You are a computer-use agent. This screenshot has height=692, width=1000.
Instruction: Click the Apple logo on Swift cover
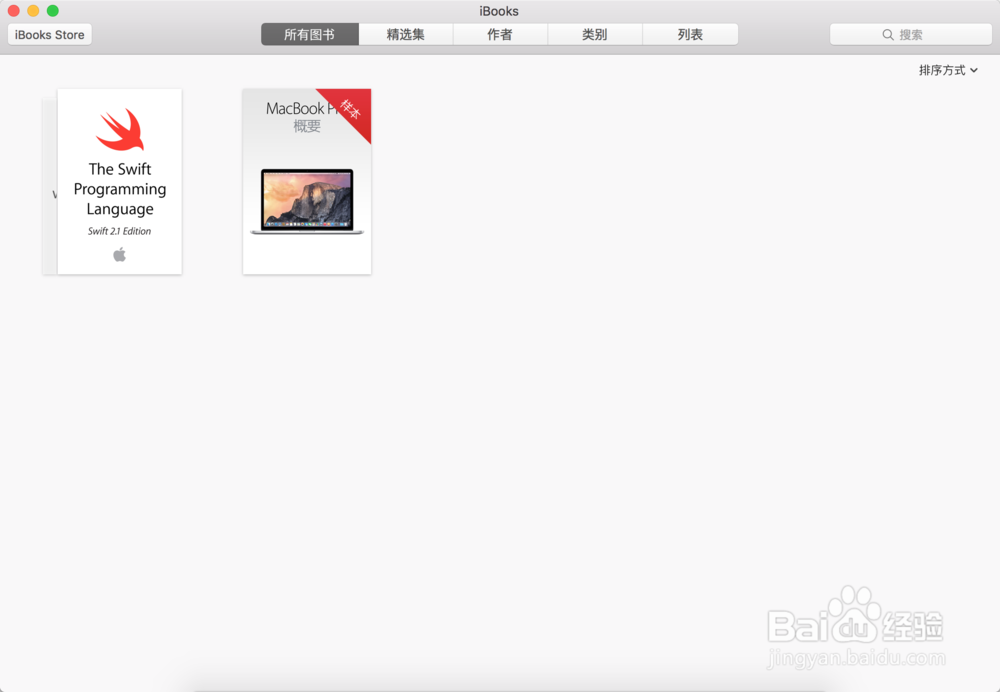click(x=119, y=254)
